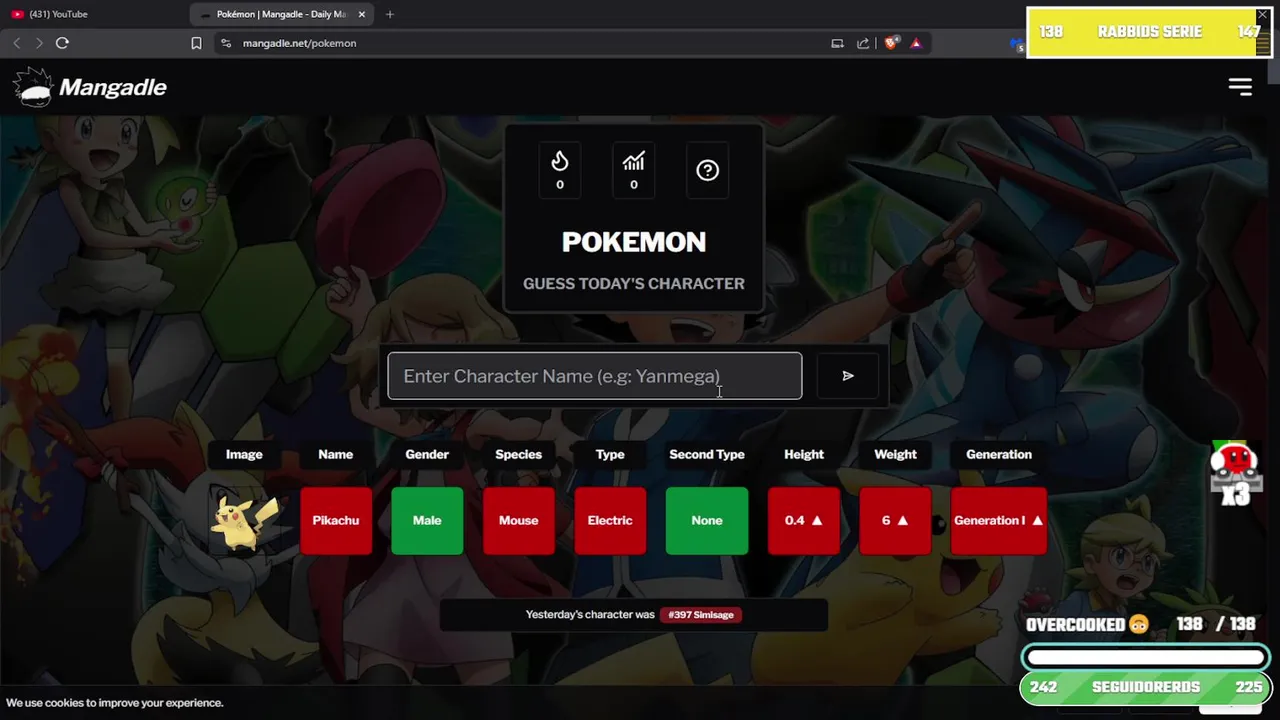The image size is (1280, 720).
Task: Click the Name column header
Action: [336, 454]
